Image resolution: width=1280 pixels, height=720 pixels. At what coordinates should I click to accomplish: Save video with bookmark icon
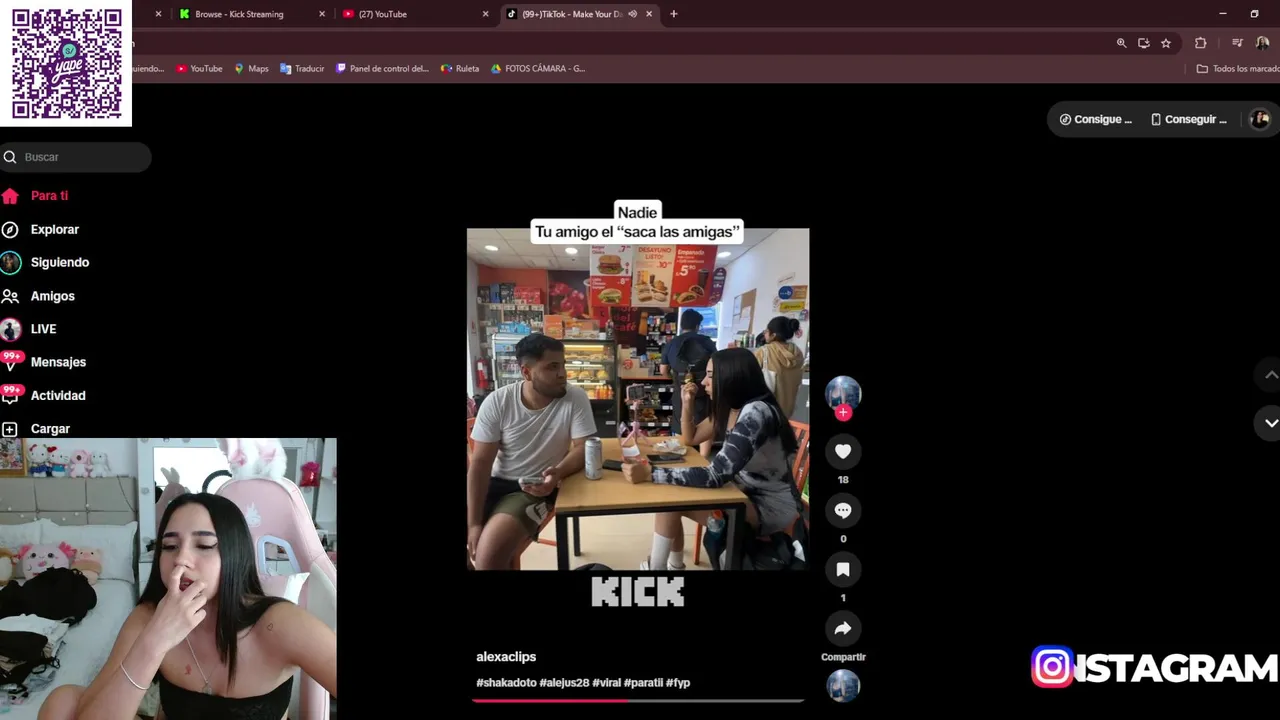coord(843,570)
